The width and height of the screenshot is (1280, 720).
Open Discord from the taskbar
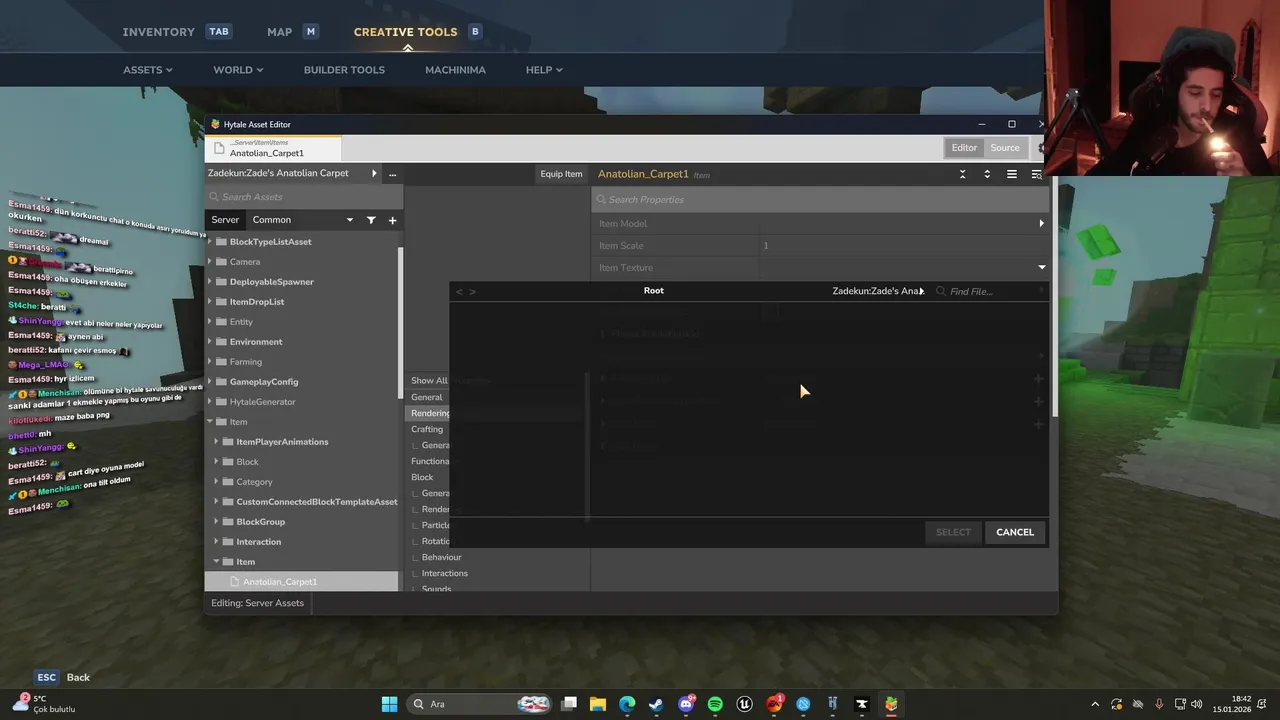click(x=686, y=704)
